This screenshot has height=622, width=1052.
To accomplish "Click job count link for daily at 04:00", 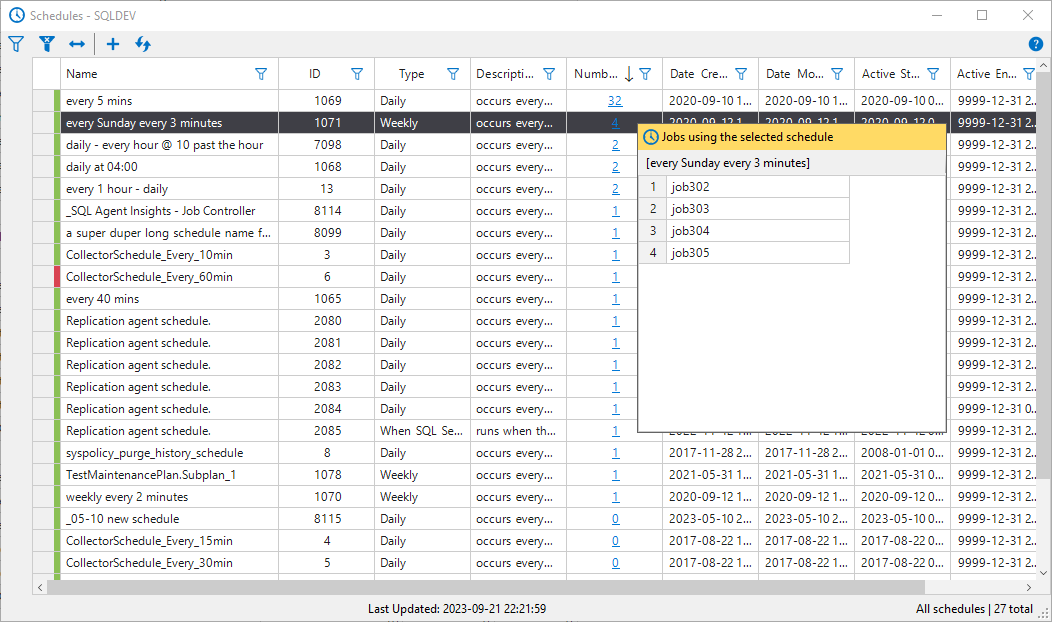I will 615,167.
